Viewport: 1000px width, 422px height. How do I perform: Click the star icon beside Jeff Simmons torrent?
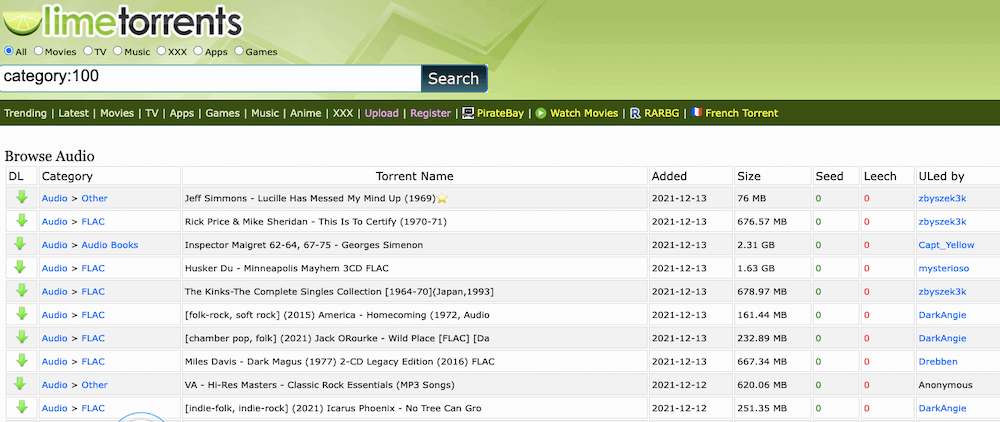tap(442, 198)
